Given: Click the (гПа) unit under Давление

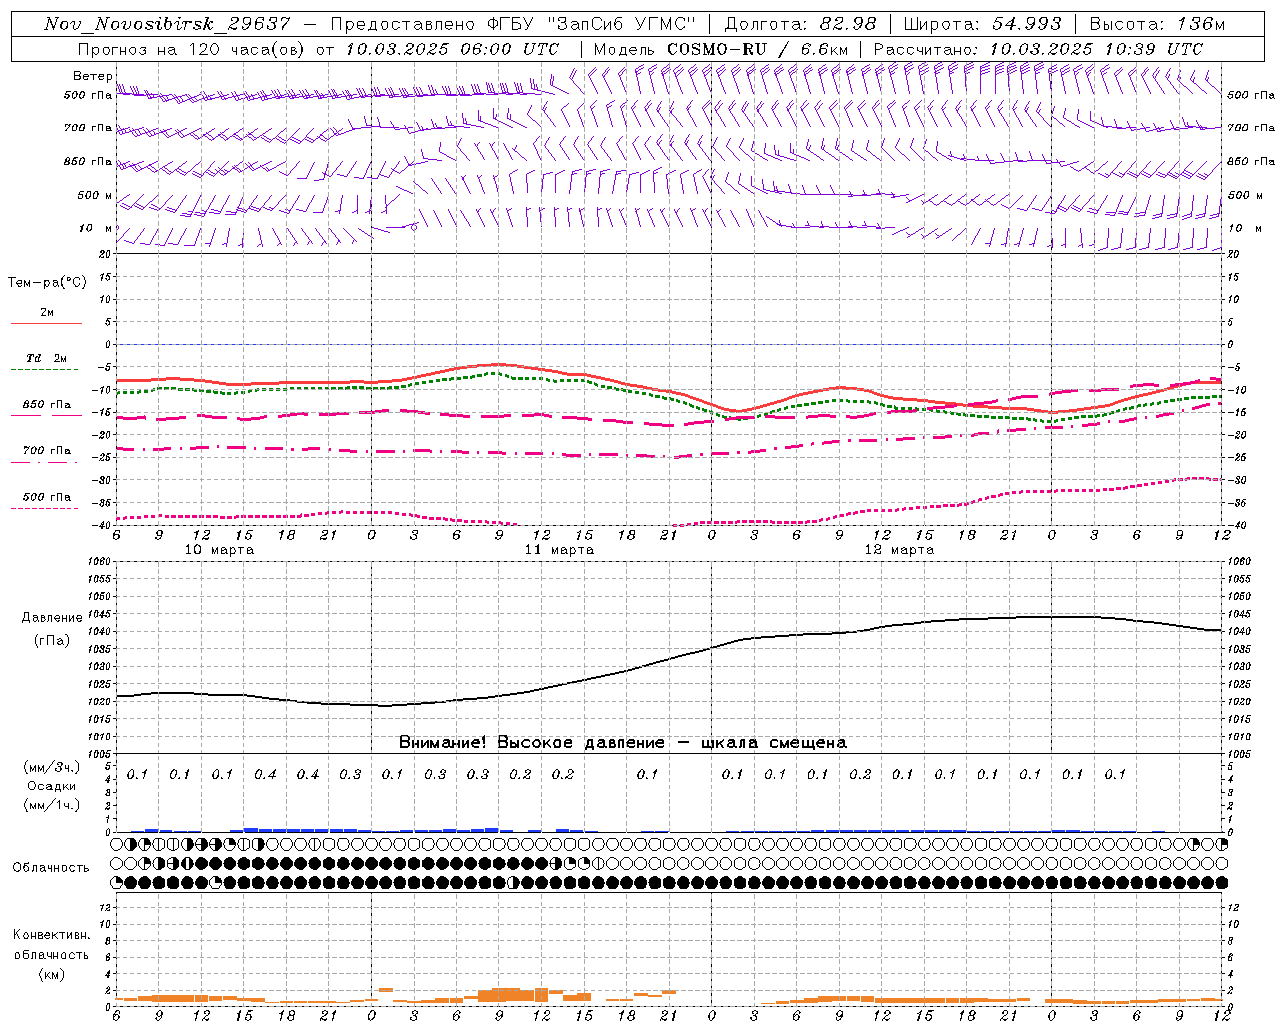Looking at the screenshot, I should tap(52, 641).
